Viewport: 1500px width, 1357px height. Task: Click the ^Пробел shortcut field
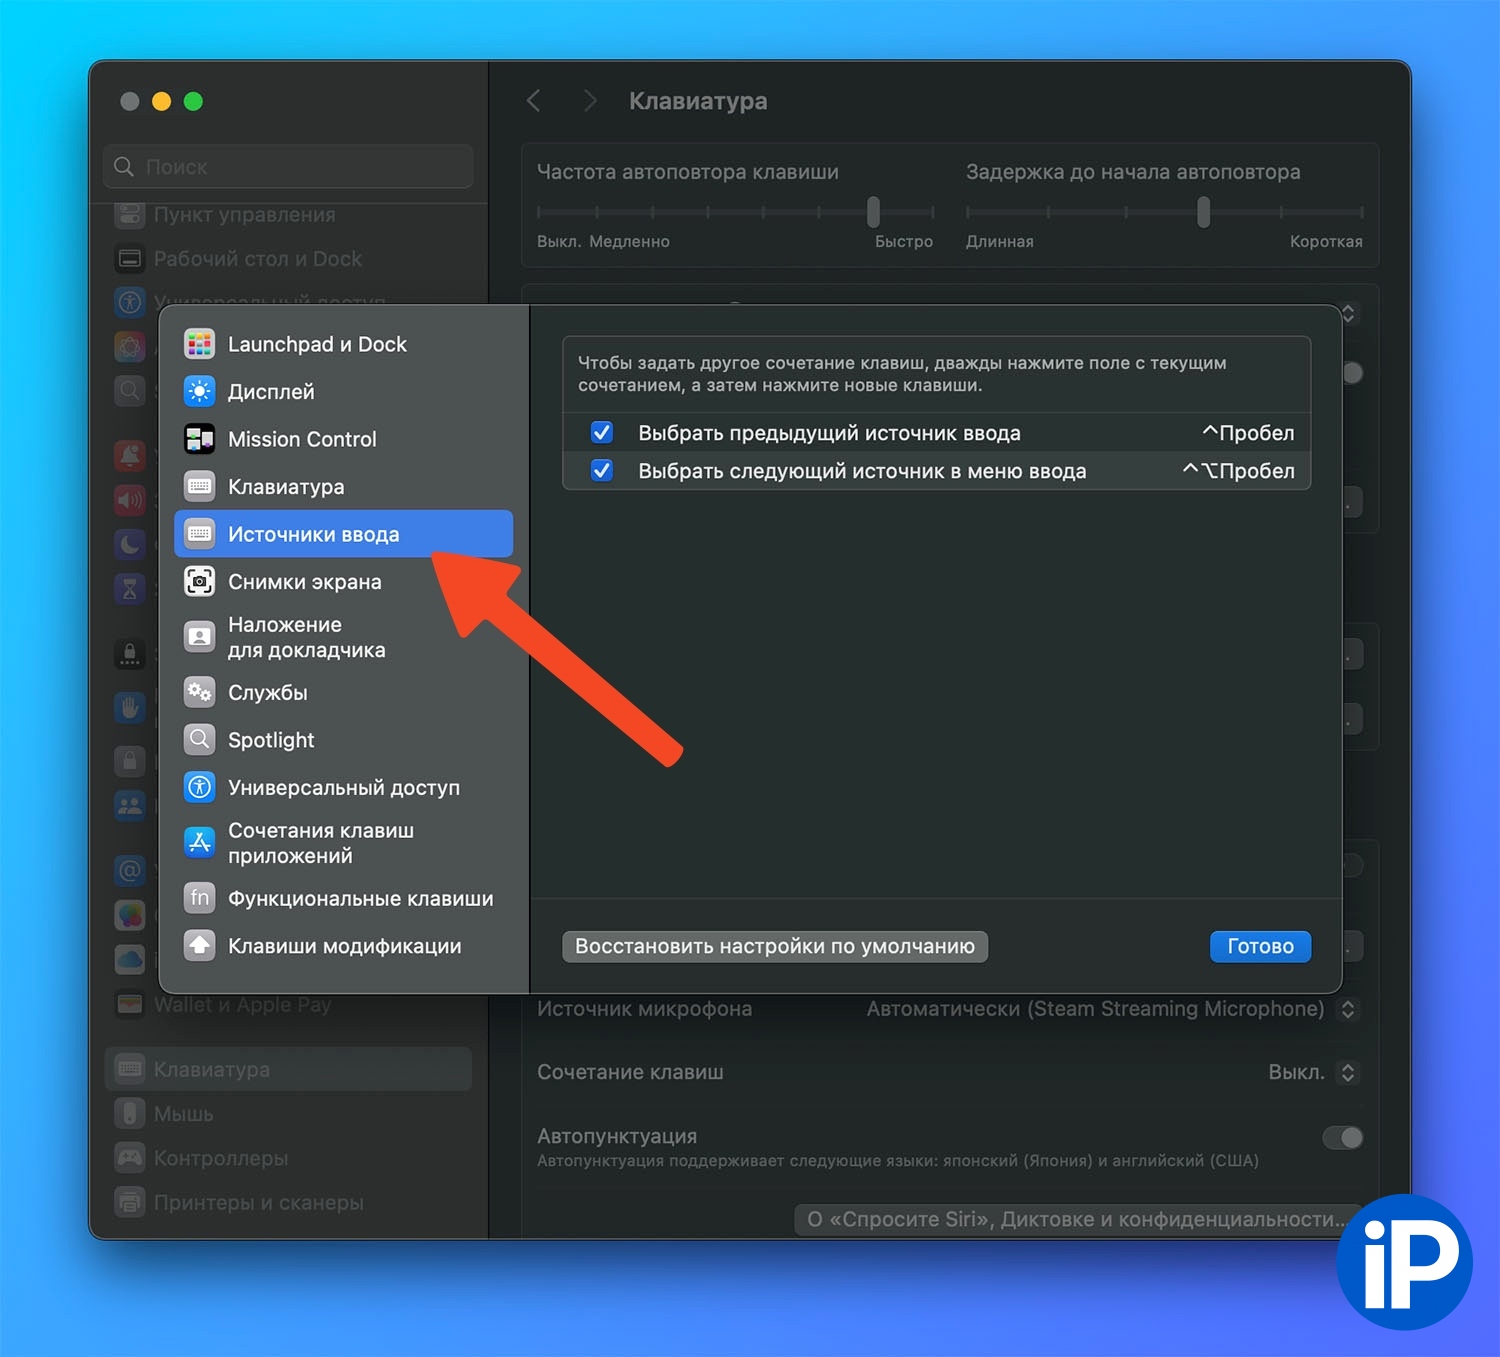click(x=1247, y=433)
